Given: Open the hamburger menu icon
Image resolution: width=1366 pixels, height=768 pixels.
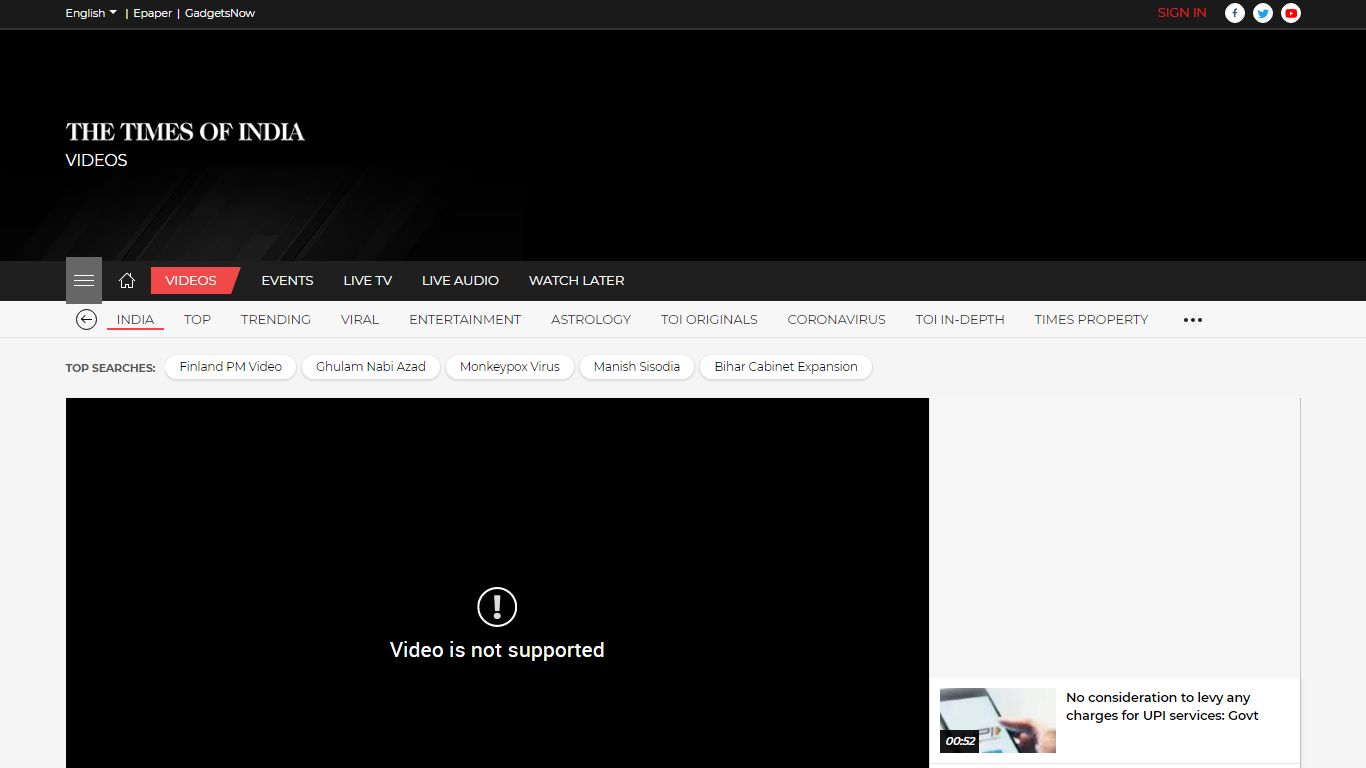Looking at the screenshot, I should coord(84,280).
